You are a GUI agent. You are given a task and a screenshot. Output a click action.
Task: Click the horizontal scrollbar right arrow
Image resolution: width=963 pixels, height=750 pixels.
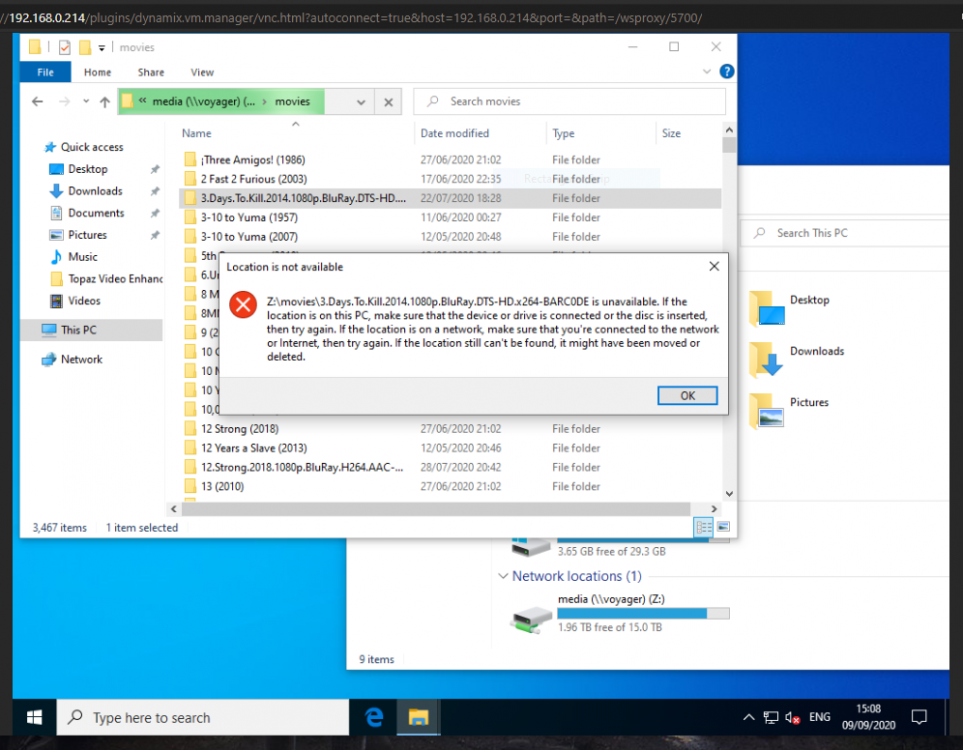point(714,509)
